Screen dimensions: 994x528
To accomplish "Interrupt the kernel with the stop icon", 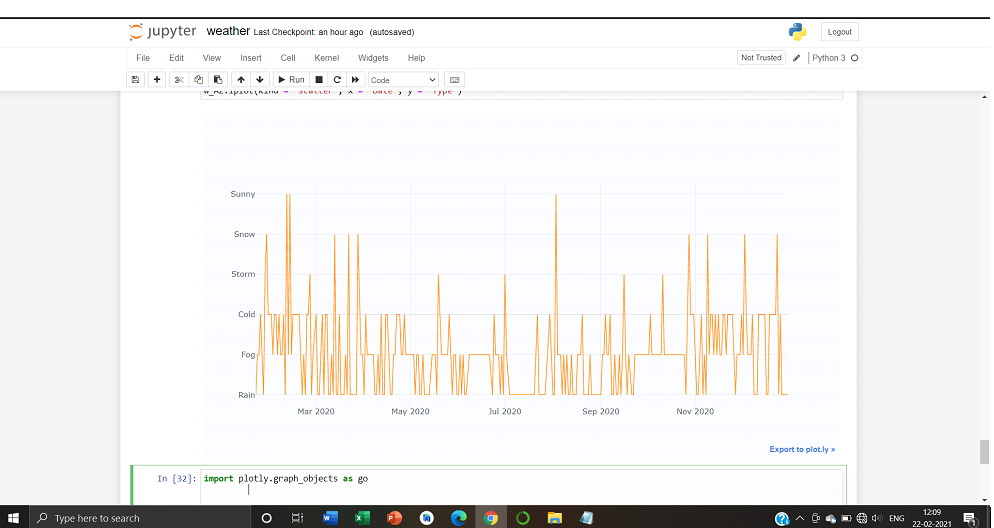I will point(319,79).
